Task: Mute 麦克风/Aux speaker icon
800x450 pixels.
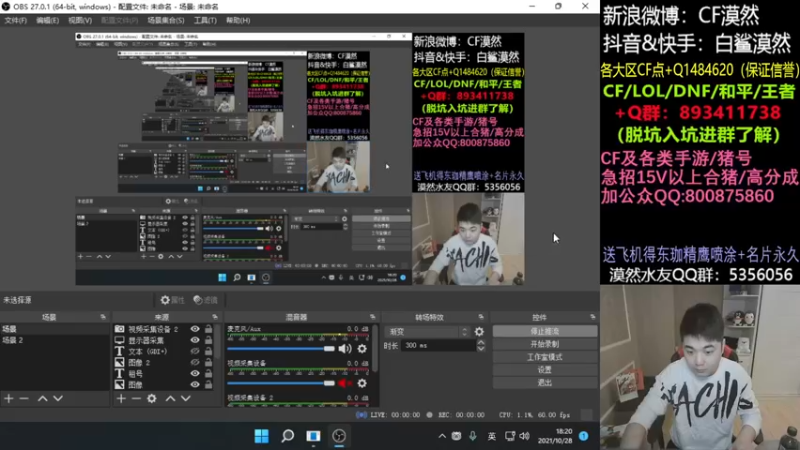Action: point(345,349)
